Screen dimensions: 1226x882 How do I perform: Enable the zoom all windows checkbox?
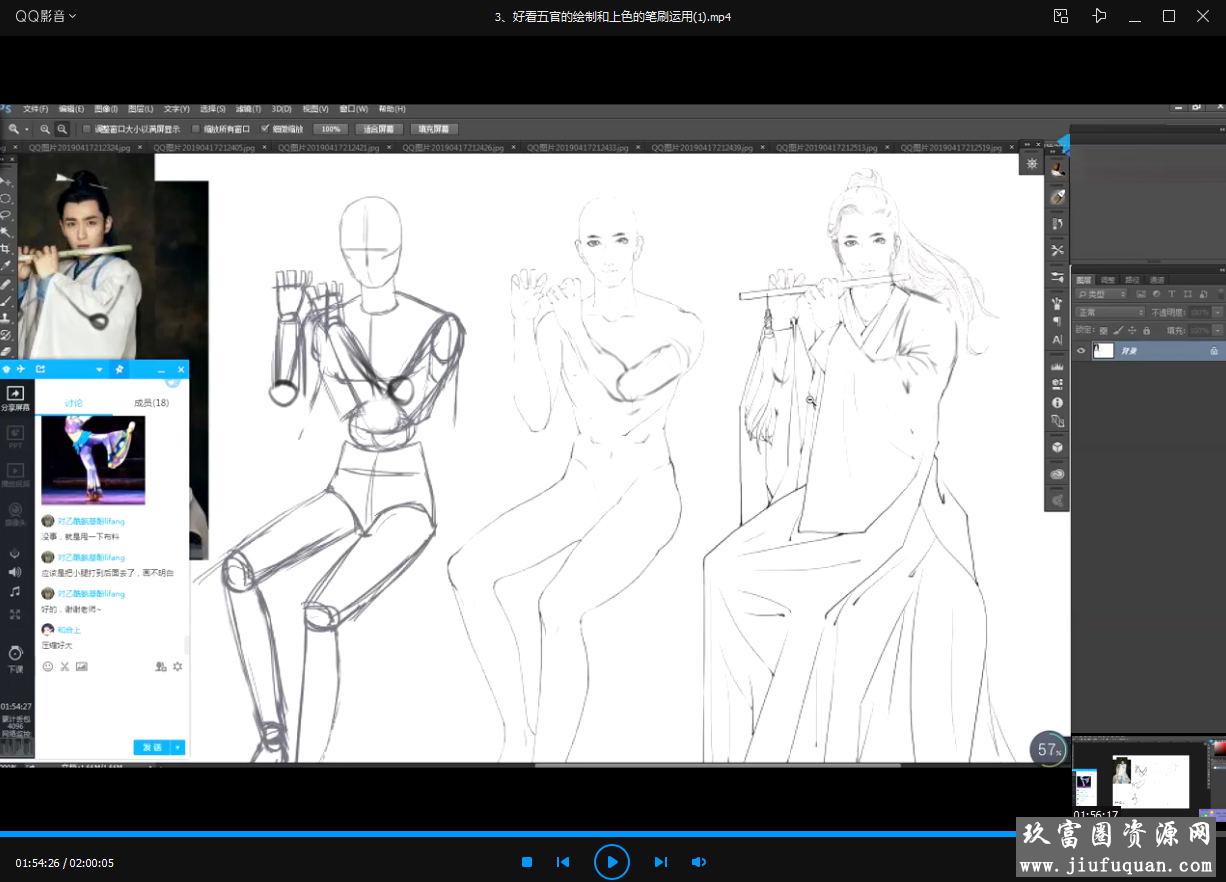pos(196,129)
